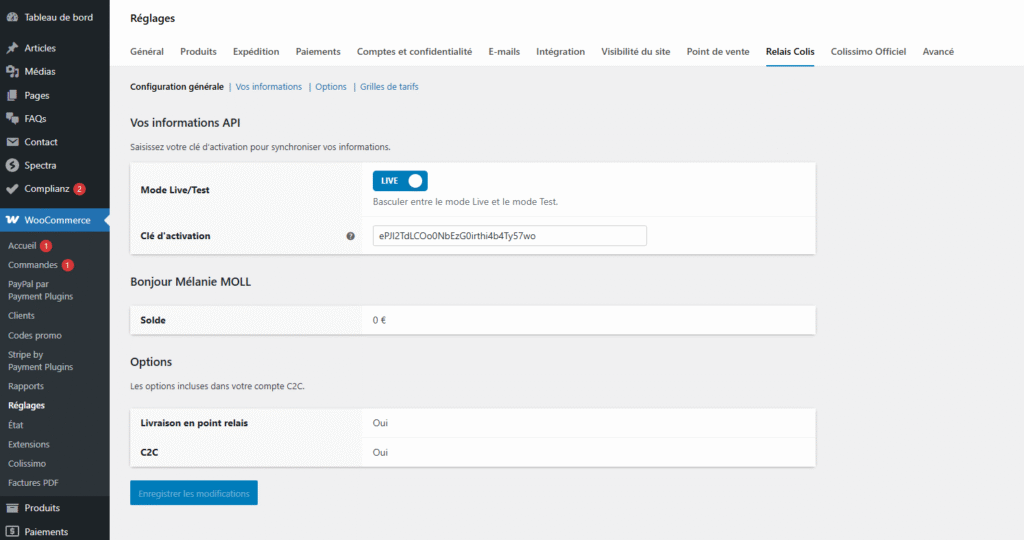Click the Spectra plugin icon
The width and height of the screenshot is (1024, 540).
point(12,165)
